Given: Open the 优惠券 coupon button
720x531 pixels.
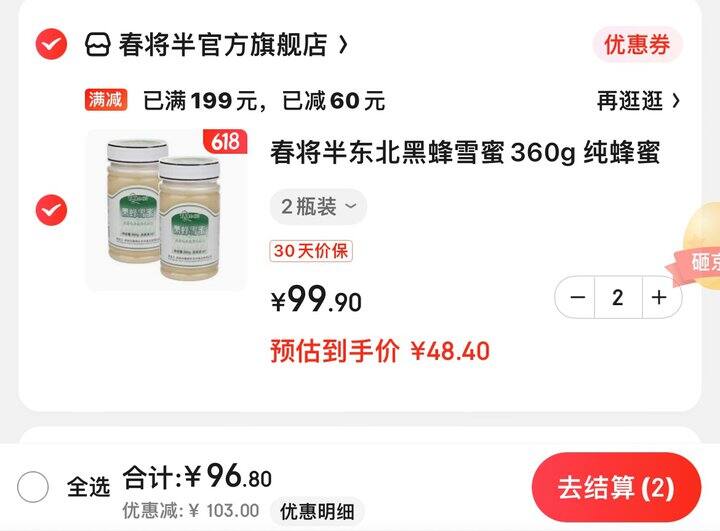Looking at the screenshot, I should (x=638, y=45).
